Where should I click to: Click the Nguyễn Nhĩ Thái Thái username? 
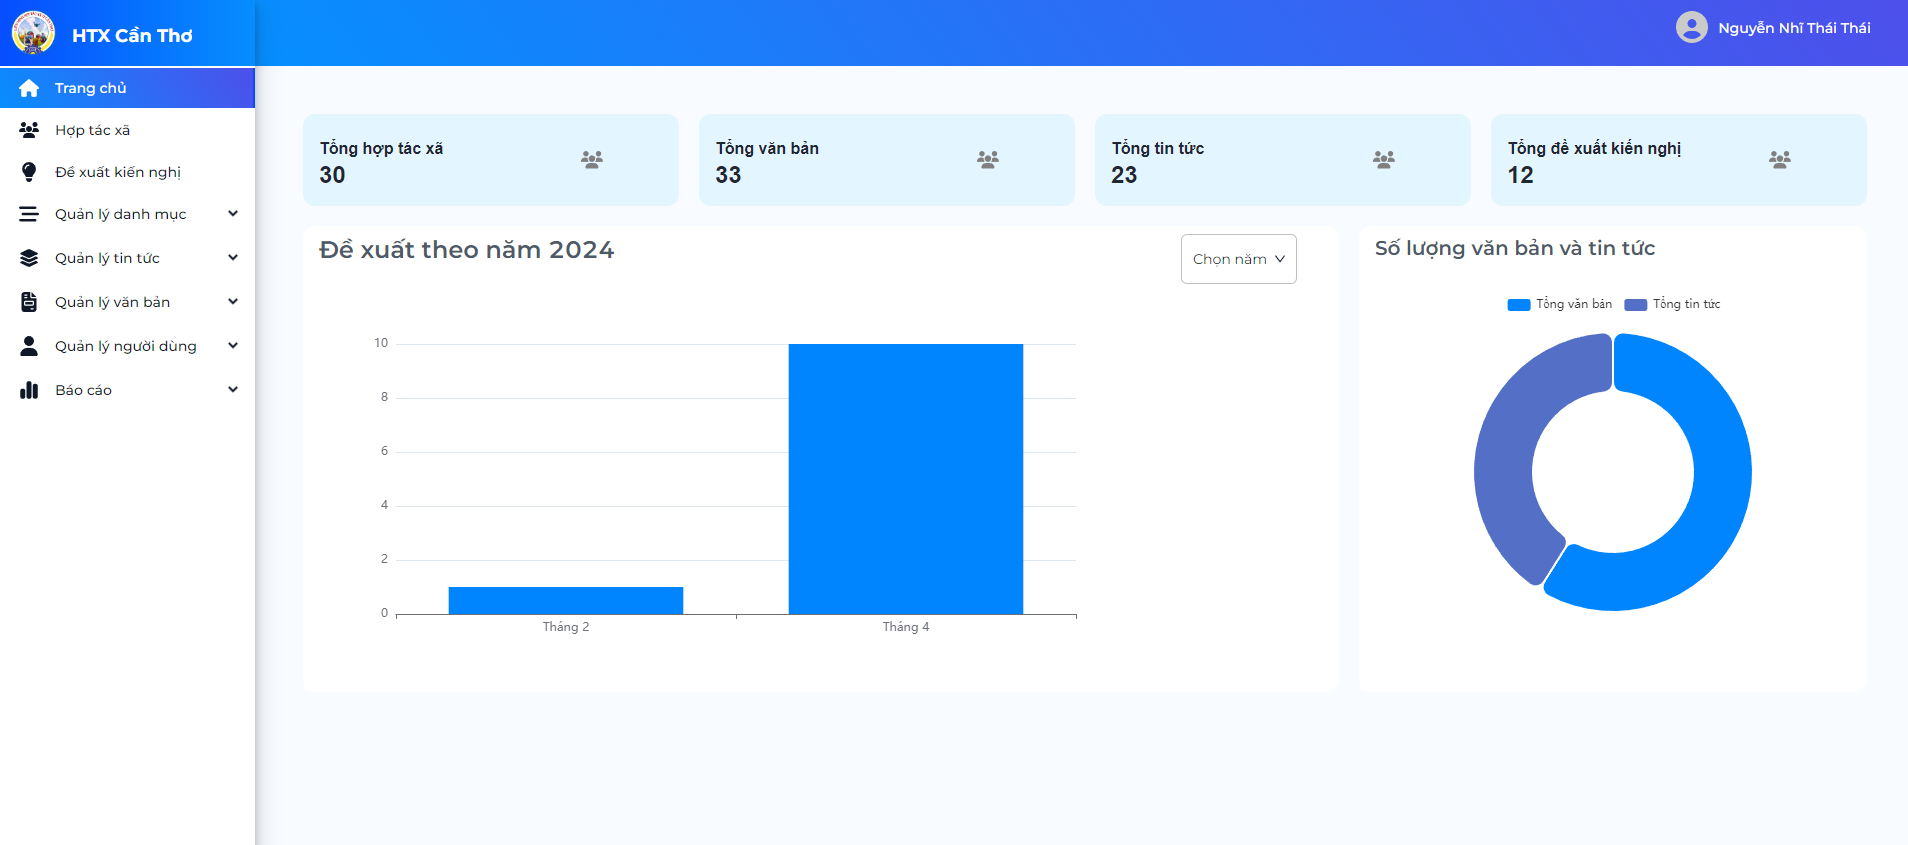[1794, 28]
